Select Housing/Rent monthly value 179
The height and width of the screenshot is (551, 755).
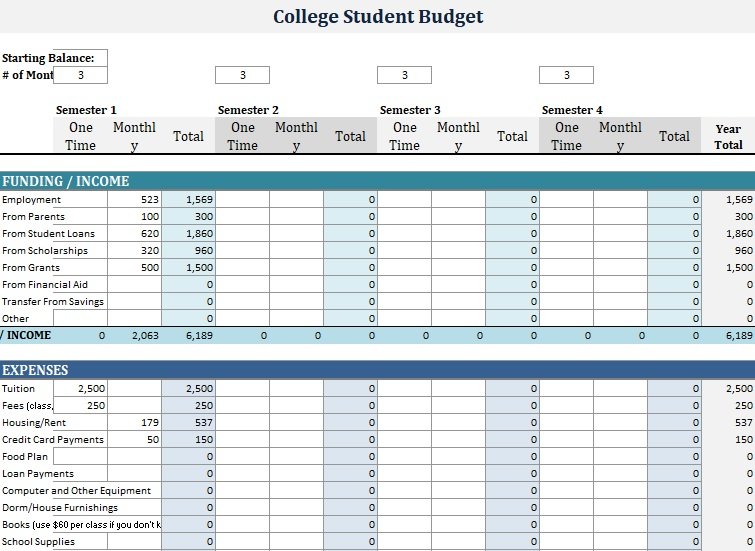(x=134, y=422)
